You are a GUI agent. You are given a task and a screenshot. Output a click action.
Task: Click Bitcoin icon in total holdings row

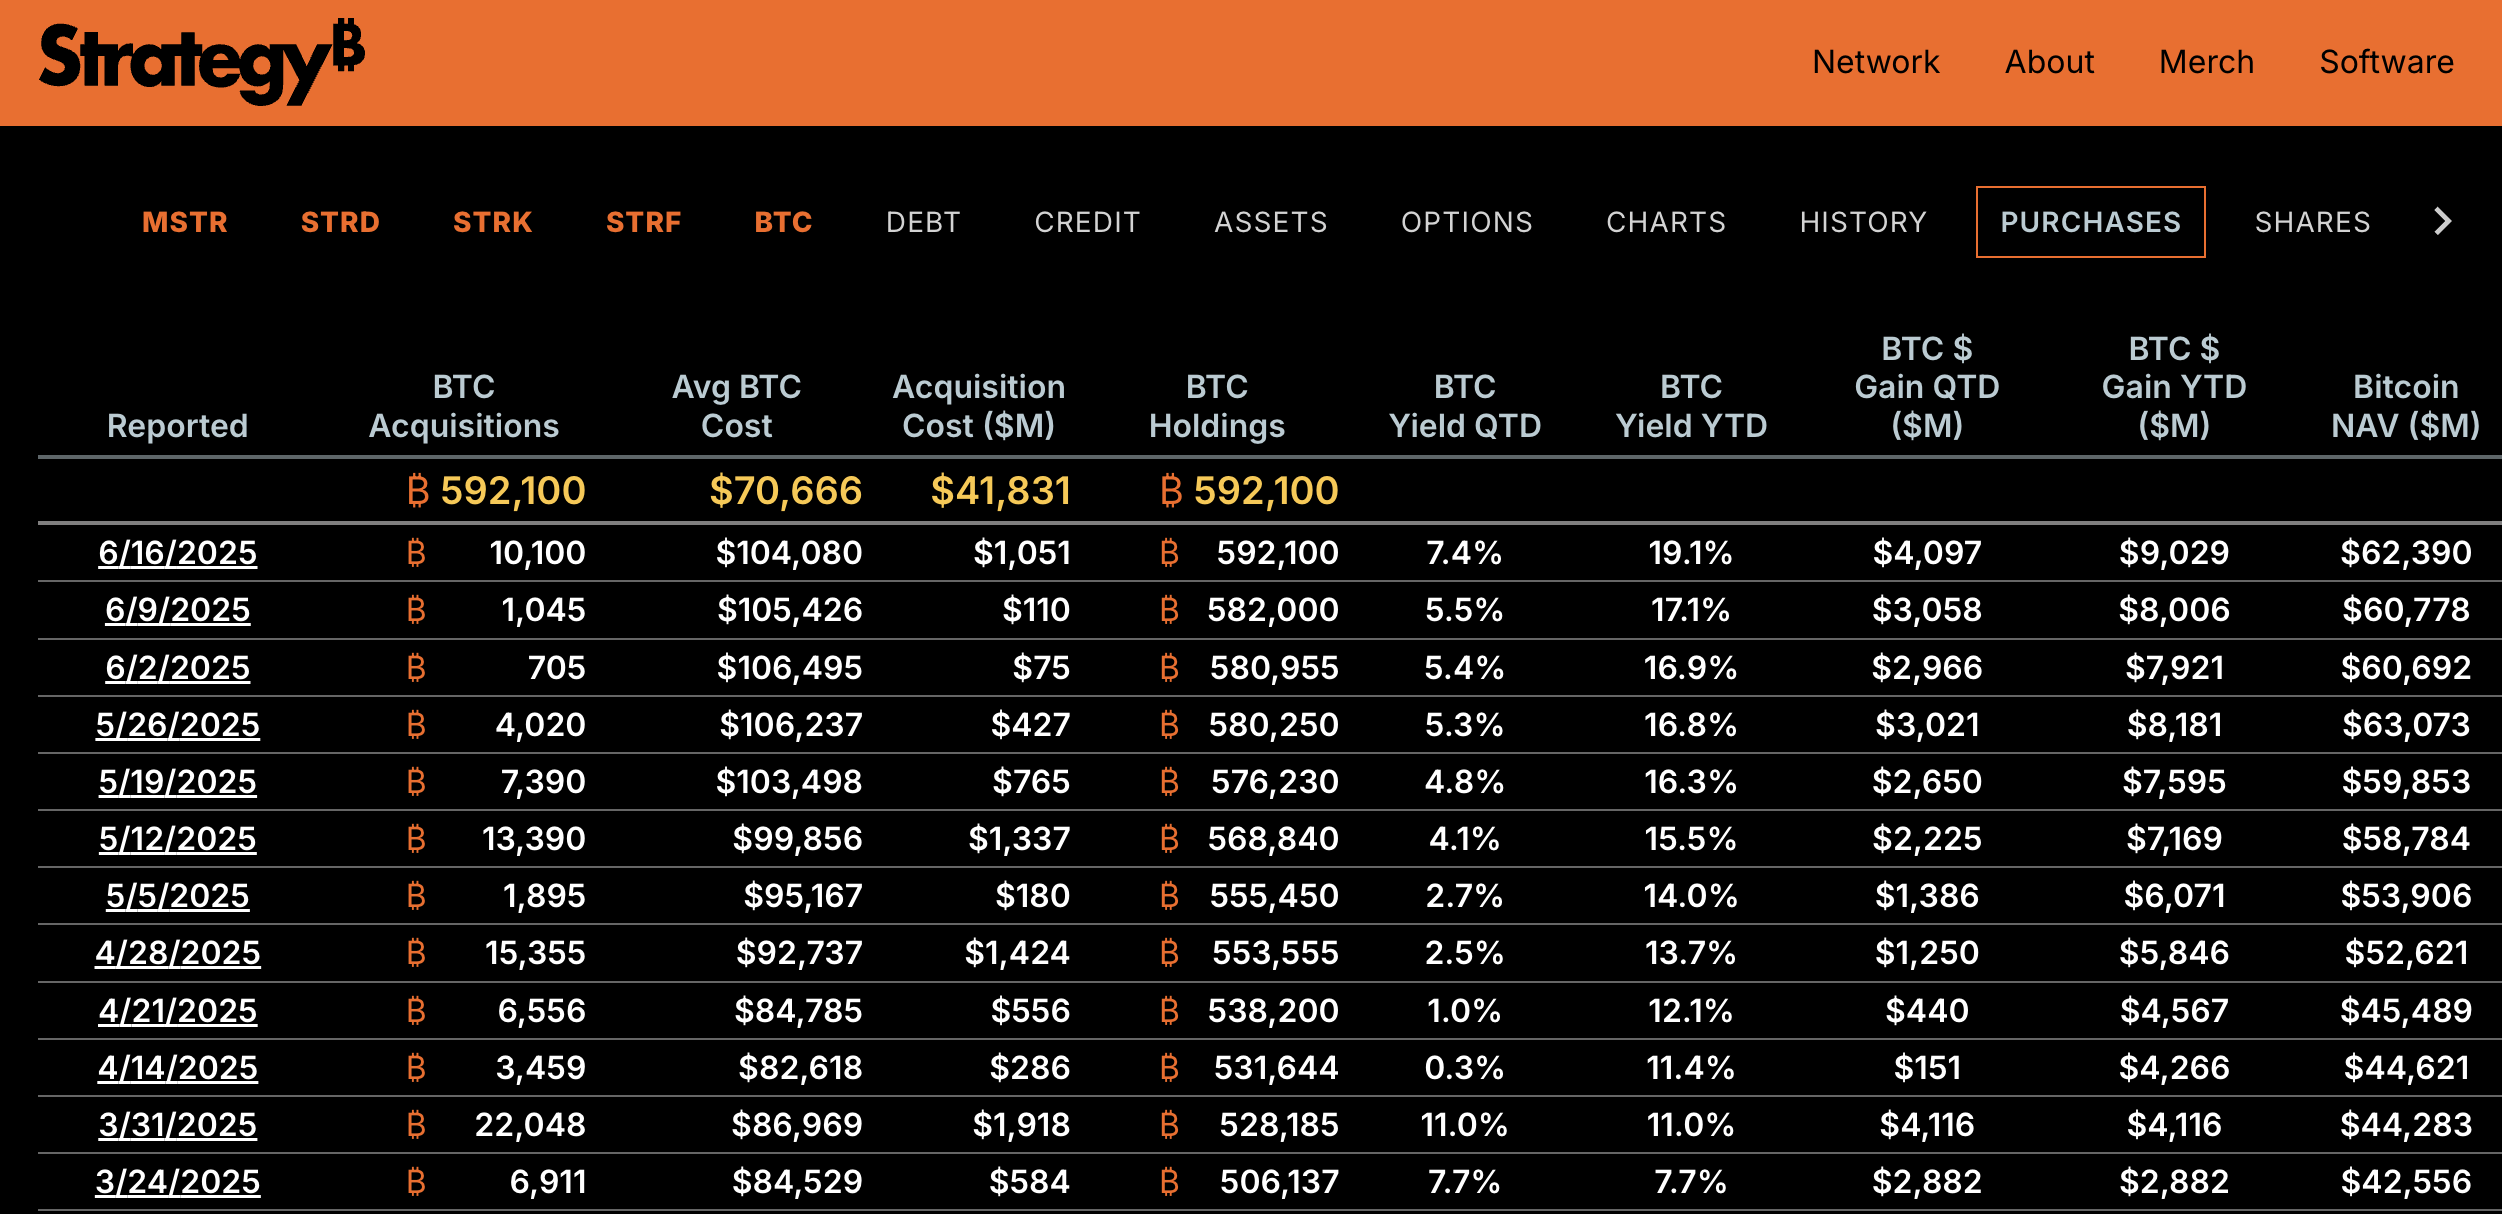[x=1171, y=491]
